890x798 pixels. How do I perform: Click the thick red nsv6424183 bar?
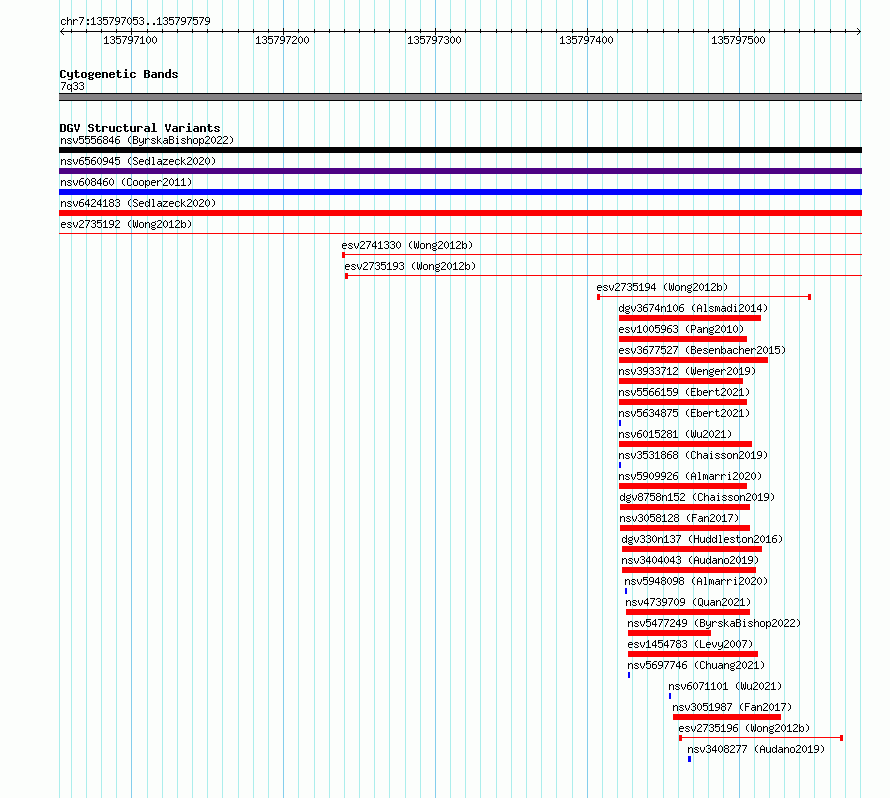460,213
